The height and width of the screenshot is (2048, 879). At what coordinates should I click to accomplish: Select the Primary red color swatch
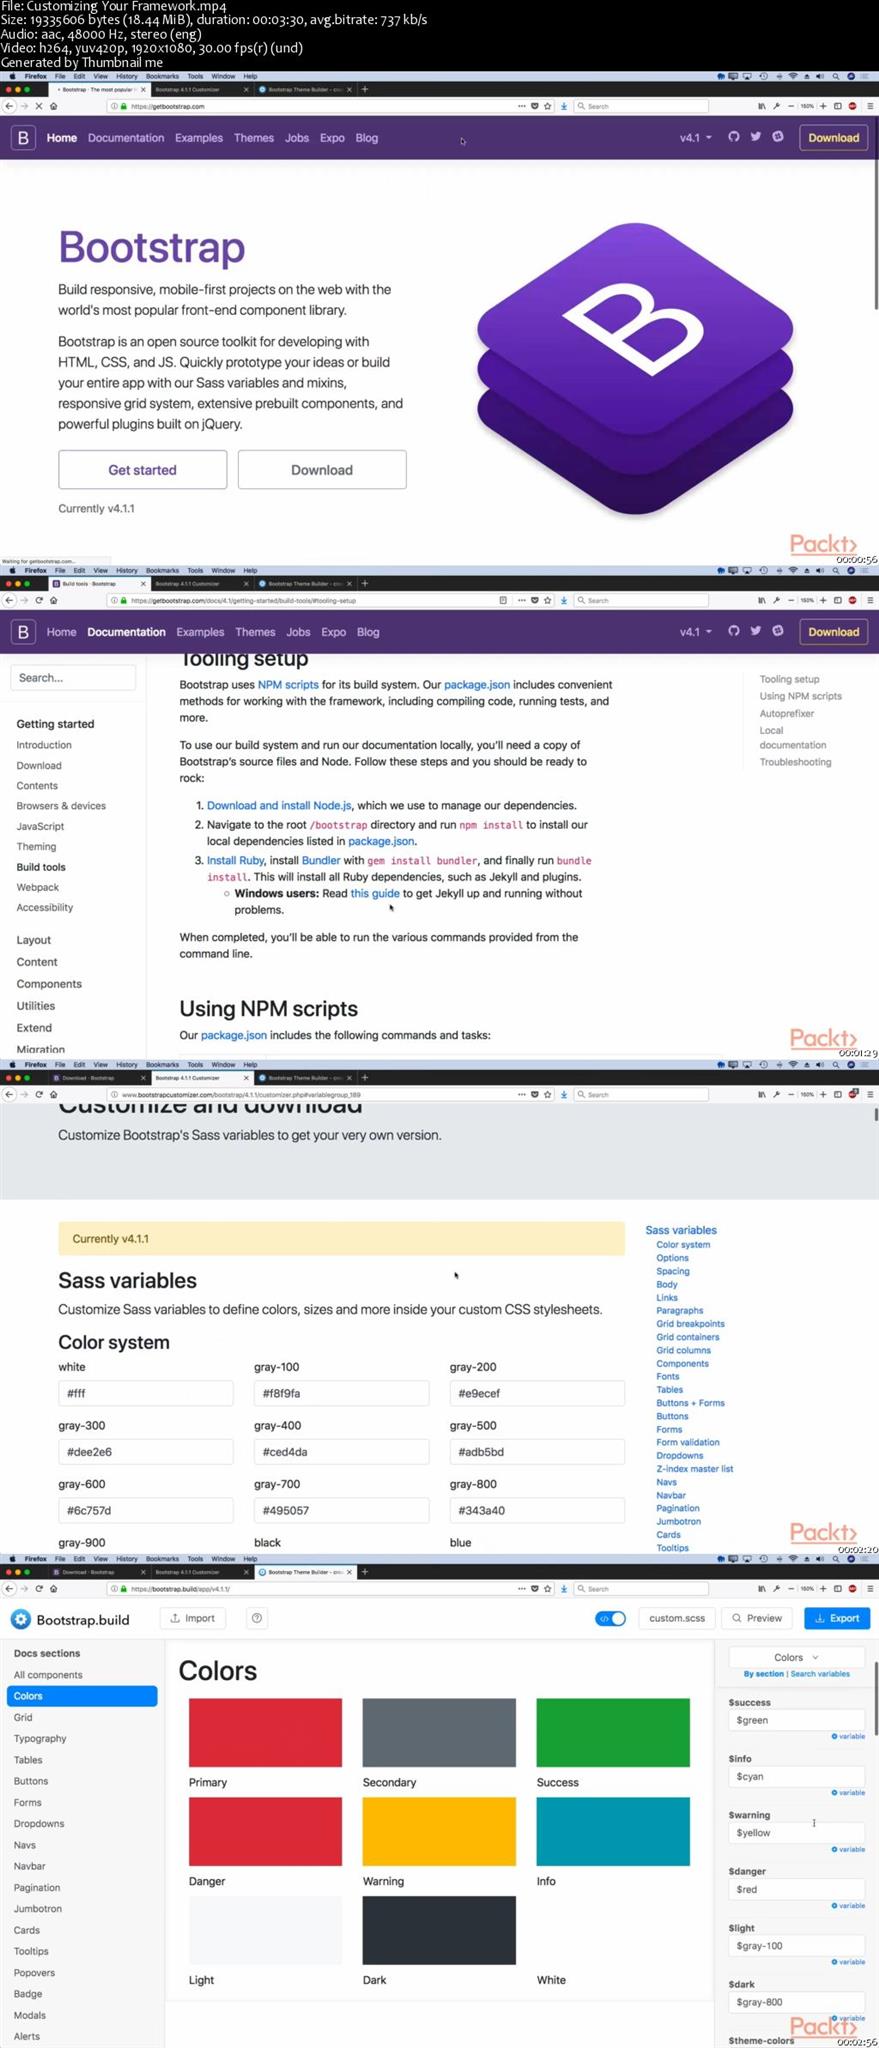point(265,1732)
